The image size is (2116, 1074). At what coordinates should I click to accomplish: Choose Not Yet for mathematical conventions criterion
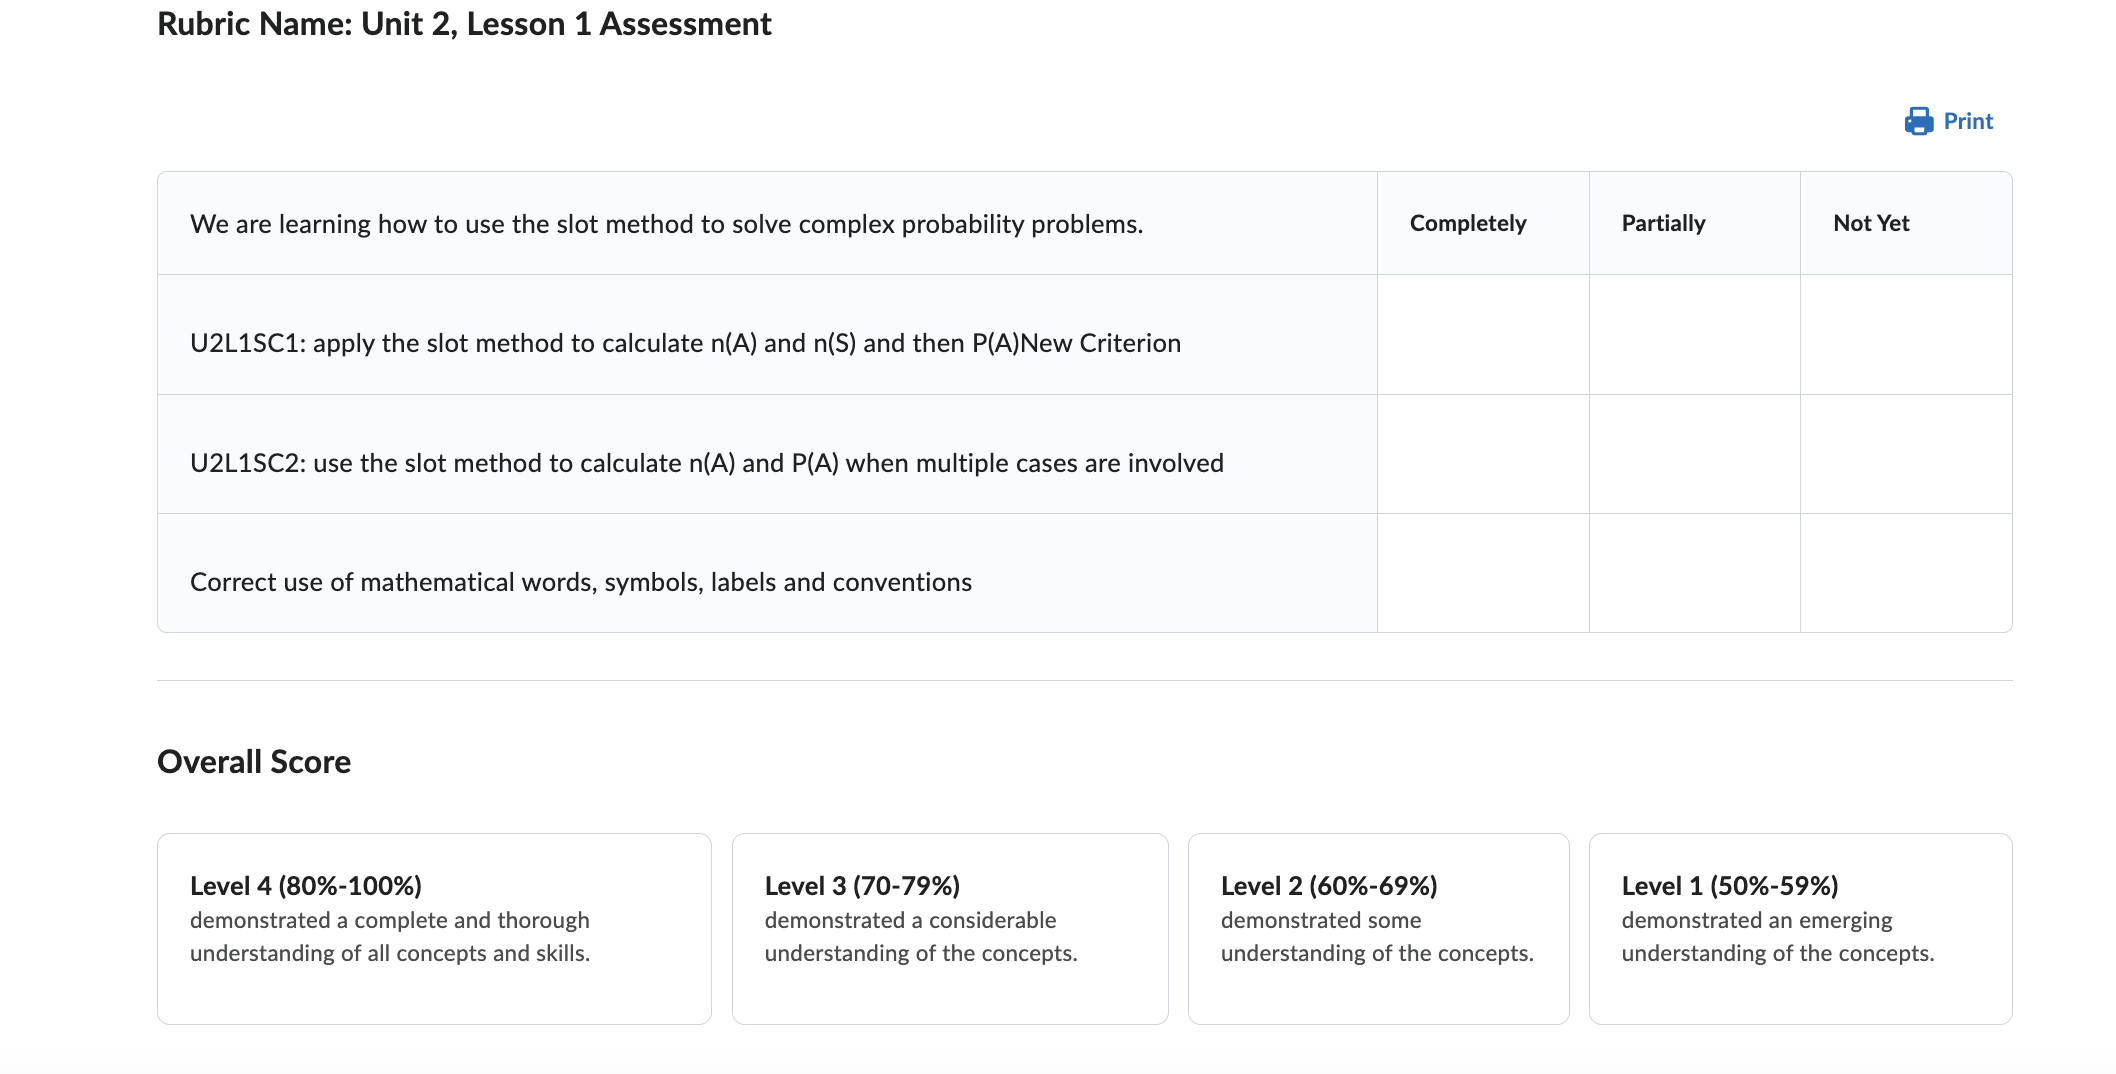1905,573
